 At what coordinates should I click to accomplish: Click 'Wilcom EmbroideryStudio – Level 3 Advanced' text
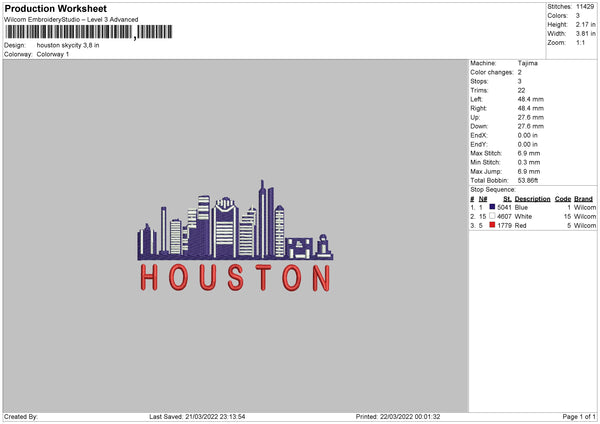pos(71,20)
